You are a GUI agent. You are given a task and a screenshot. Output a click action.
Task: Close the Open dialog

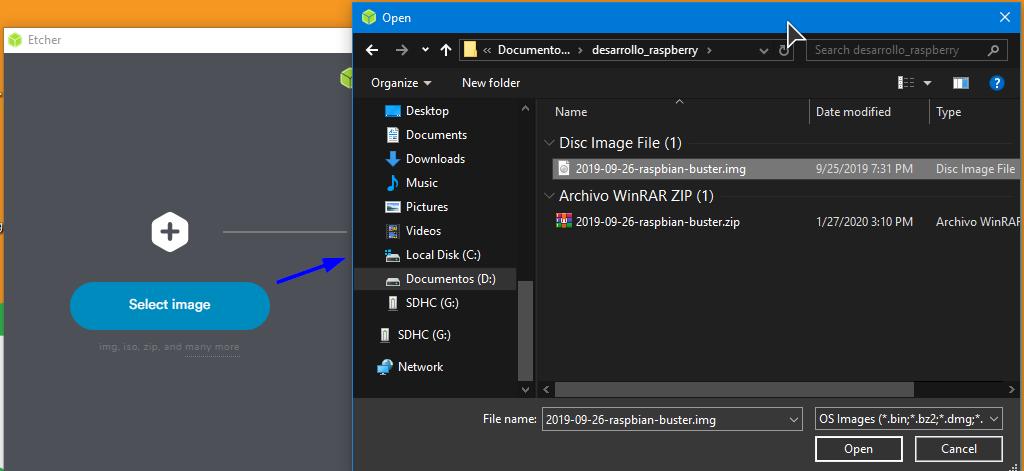click(x=1004, y=18)
